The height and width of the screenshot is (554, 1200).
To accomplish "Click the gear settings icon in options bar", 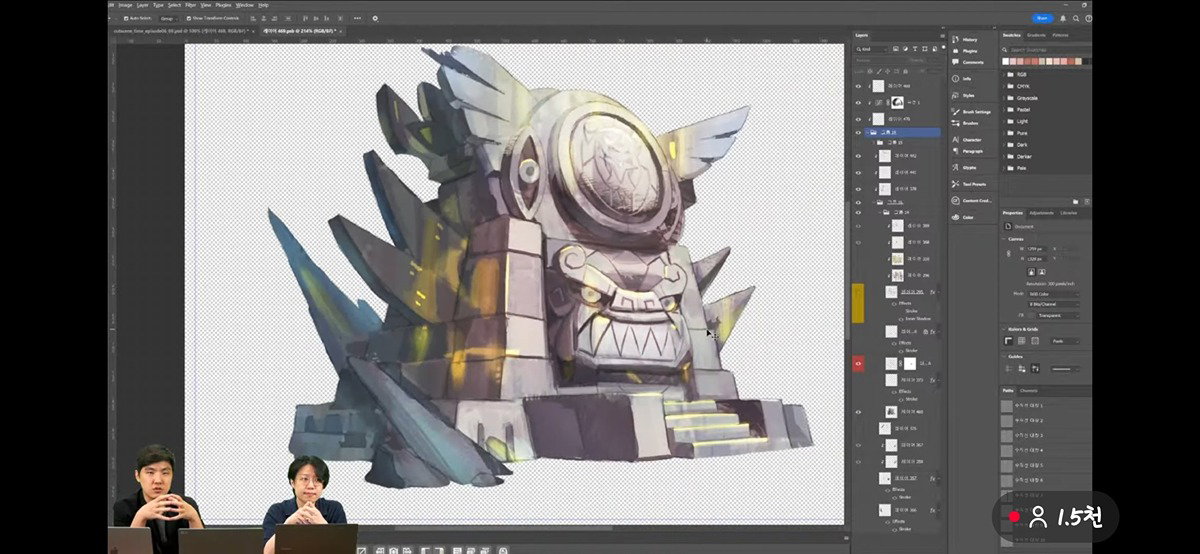I will 375,18.
